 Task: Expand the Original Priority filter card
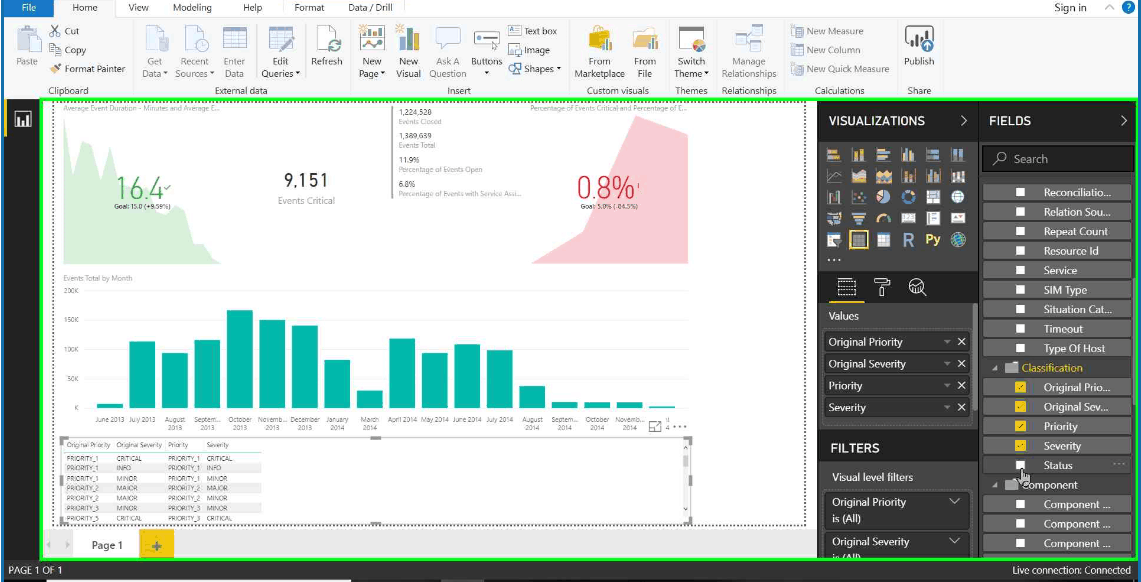pos(955,501)
